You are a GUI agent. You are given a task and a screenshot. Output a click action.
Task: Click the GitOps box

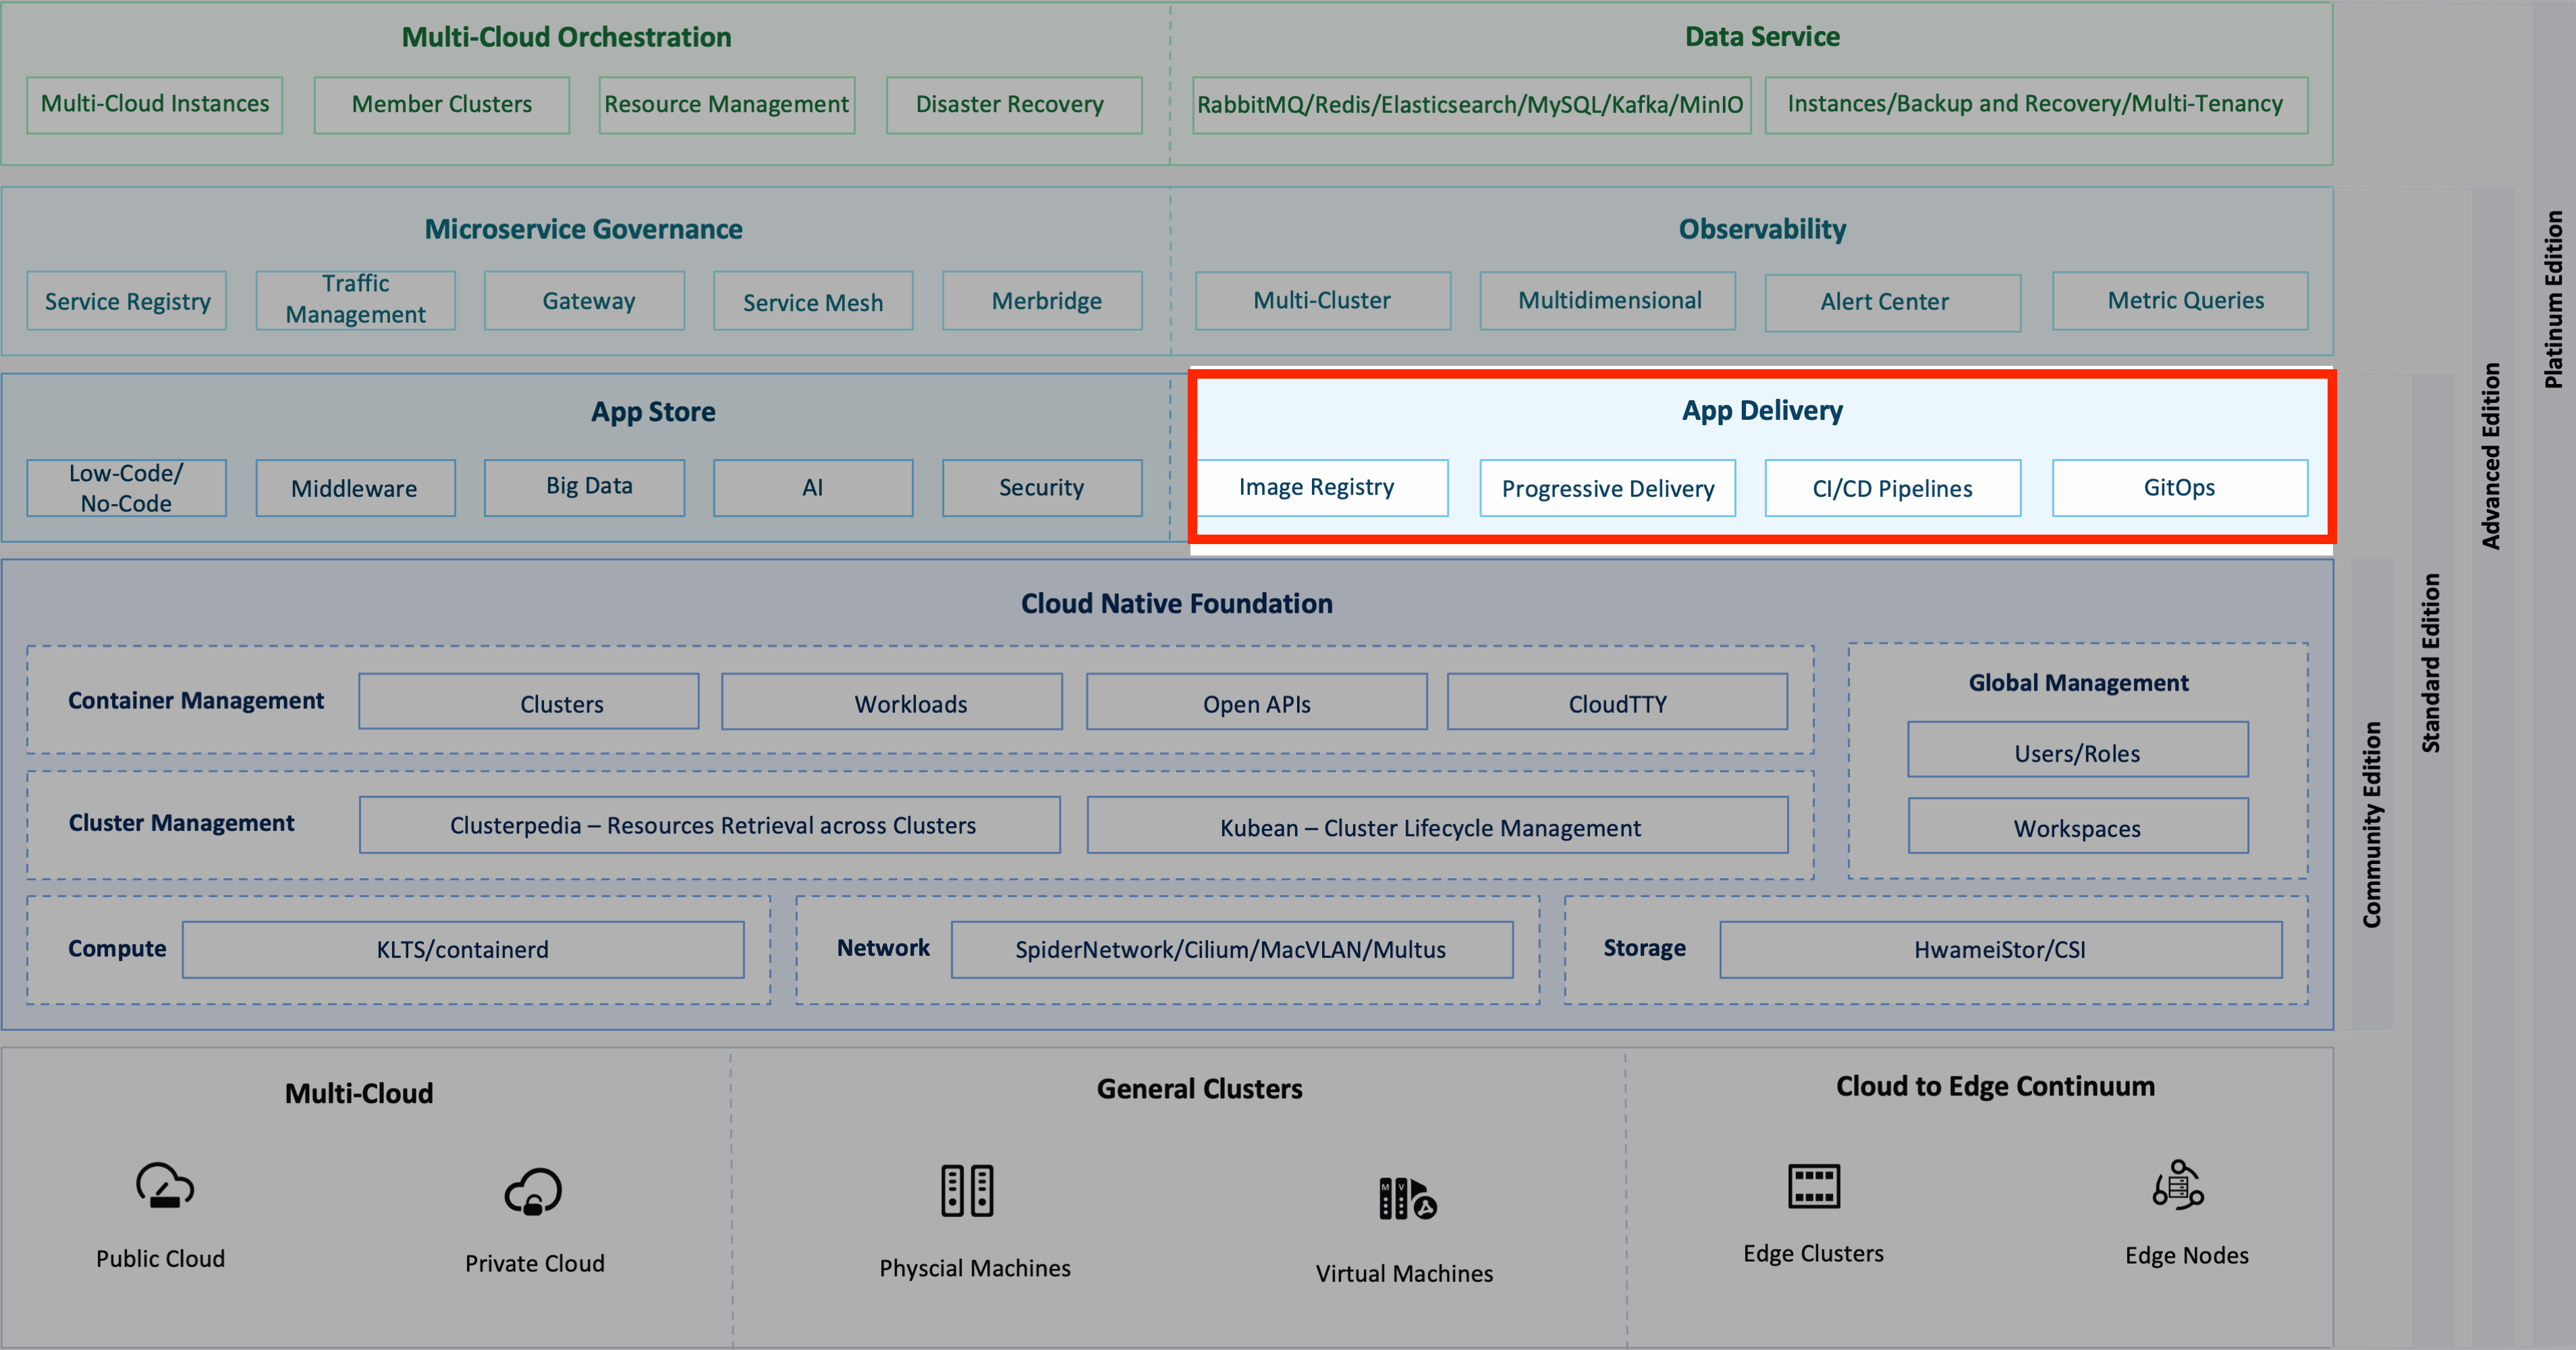[x=2180, y=488]
